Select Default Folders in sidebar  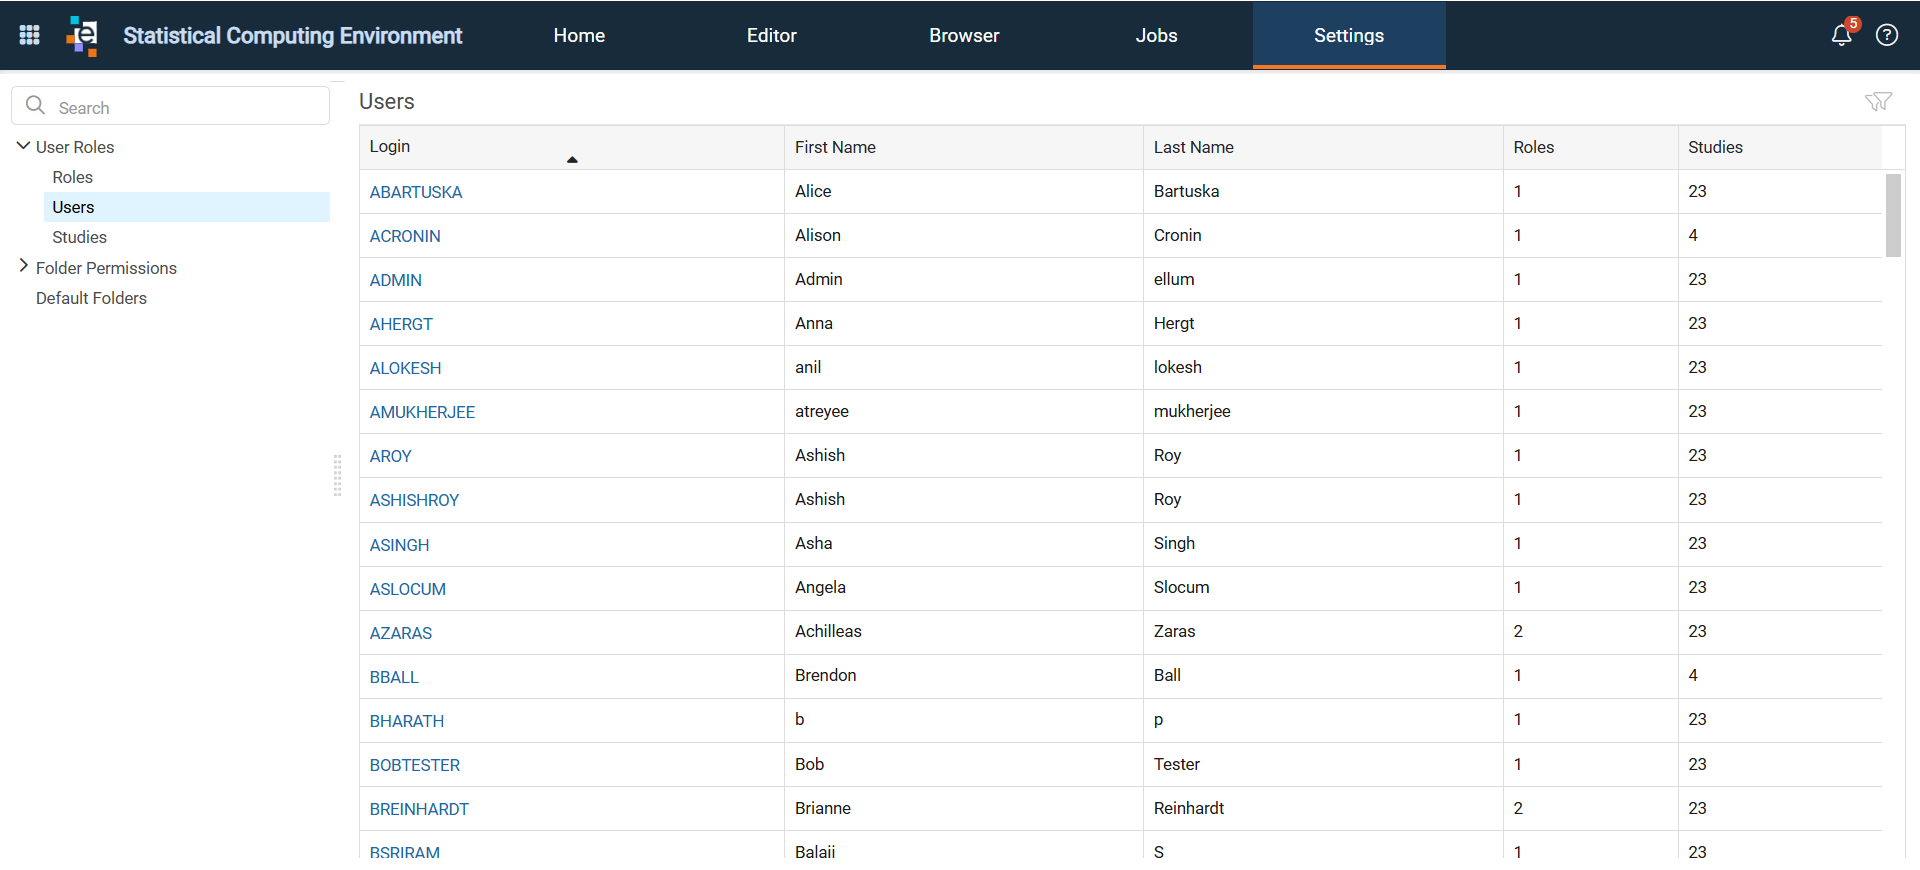(x=91, y=298)
